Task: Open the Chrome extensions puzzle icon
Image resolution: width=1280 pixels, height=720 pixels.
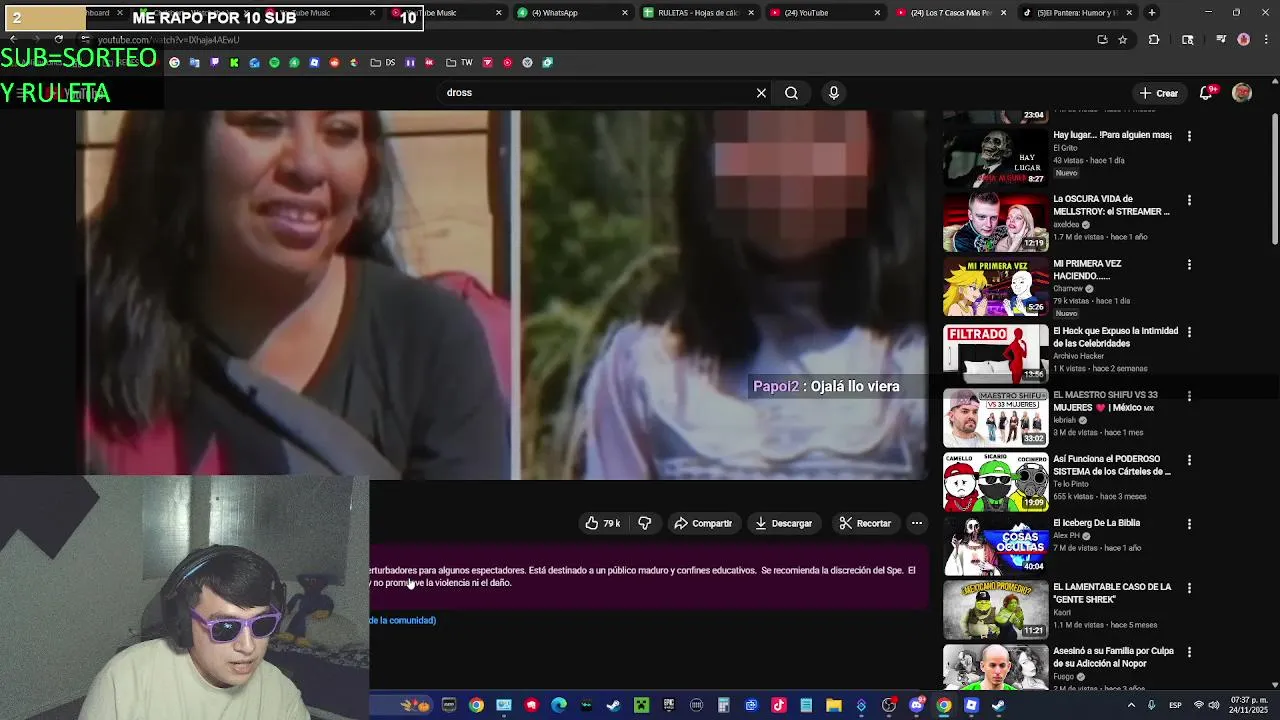Action: point(1154,40)
